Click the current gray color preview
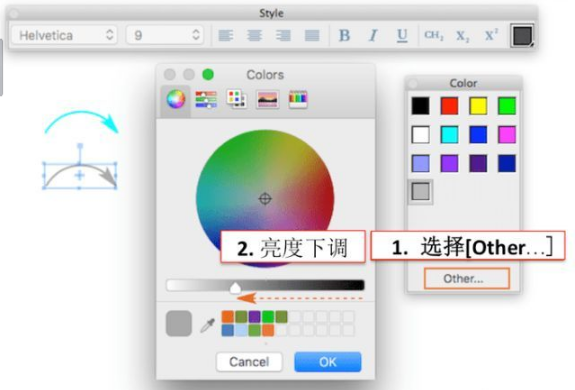The image size is (575, 390). click(179, 324)
